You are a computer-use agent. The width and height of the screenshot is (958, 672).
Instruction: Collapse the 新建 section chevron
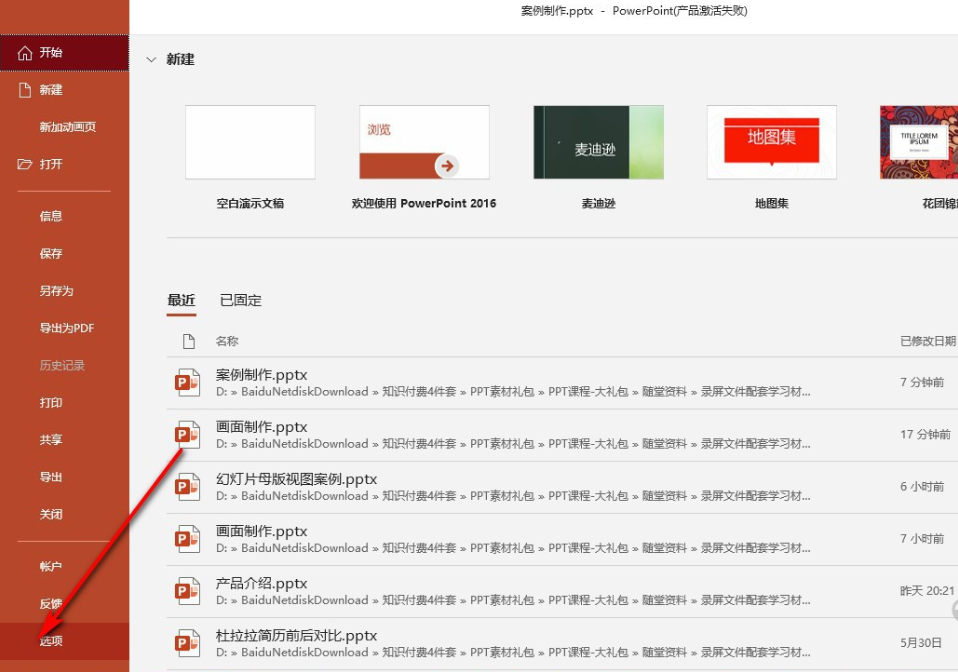point(152,59)
